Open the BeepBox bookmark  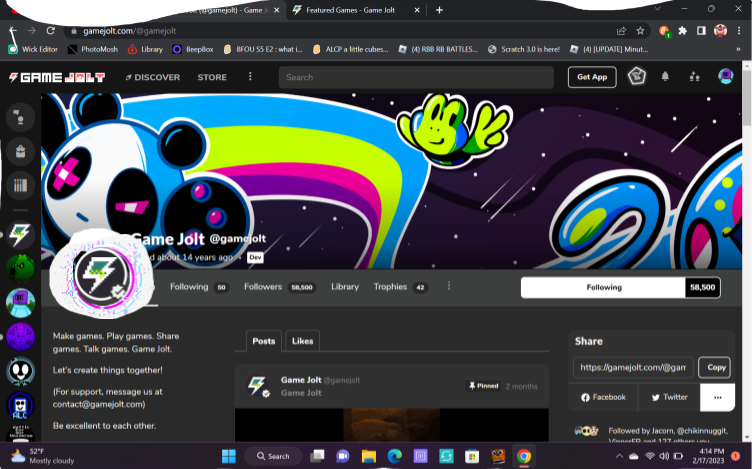tap(193, 49)
